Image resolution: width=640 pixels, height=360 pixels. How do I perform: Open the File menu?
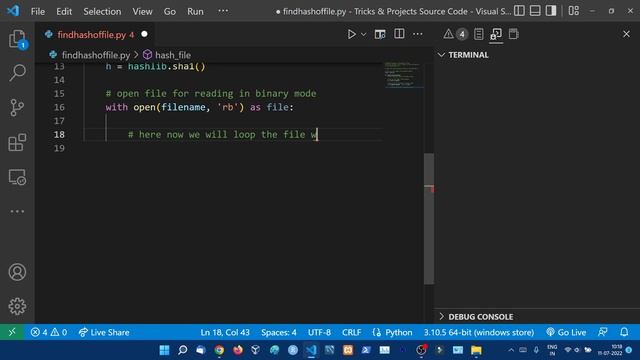click(38, 11)
